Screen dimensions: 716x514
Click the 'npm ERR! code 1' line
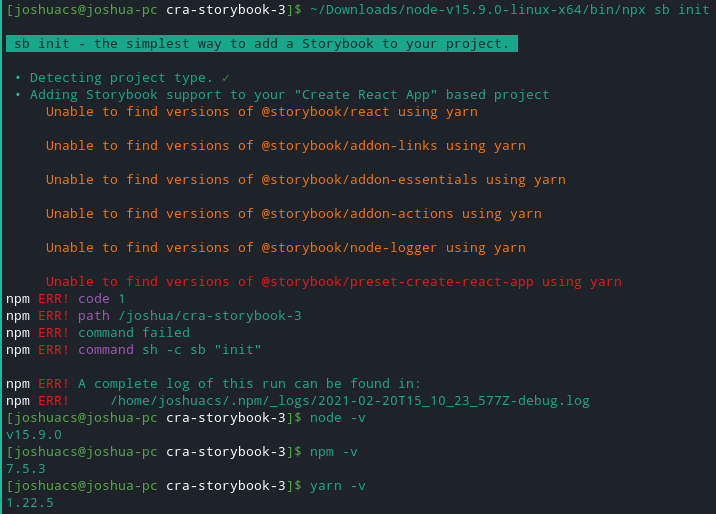pyautogui.click(x=65, y=299)
